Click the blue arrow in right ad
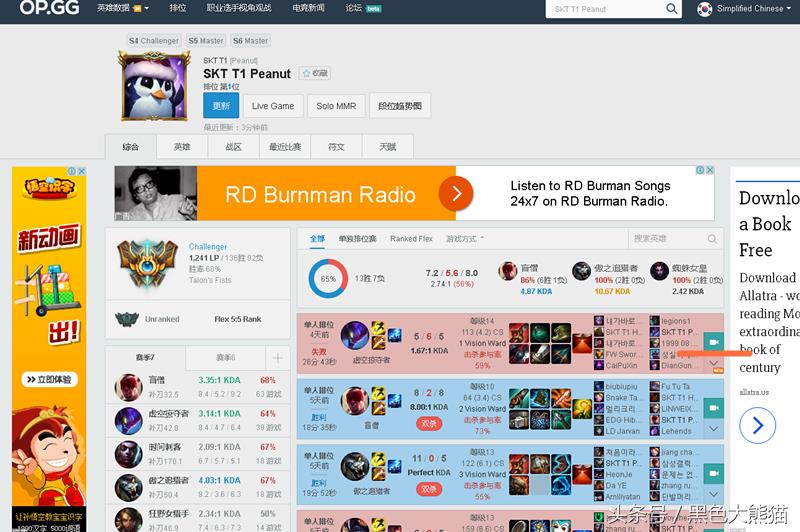Viewport: 800px width, 532px height. (757, 425)
